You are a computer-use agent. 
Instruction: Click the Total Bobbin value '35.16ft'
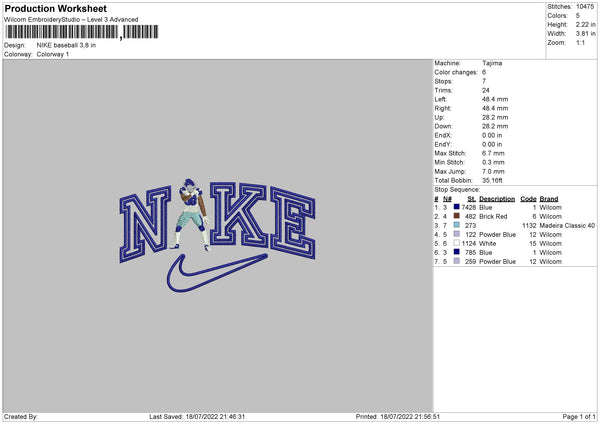pyautogui.click(x=492, y=180)
